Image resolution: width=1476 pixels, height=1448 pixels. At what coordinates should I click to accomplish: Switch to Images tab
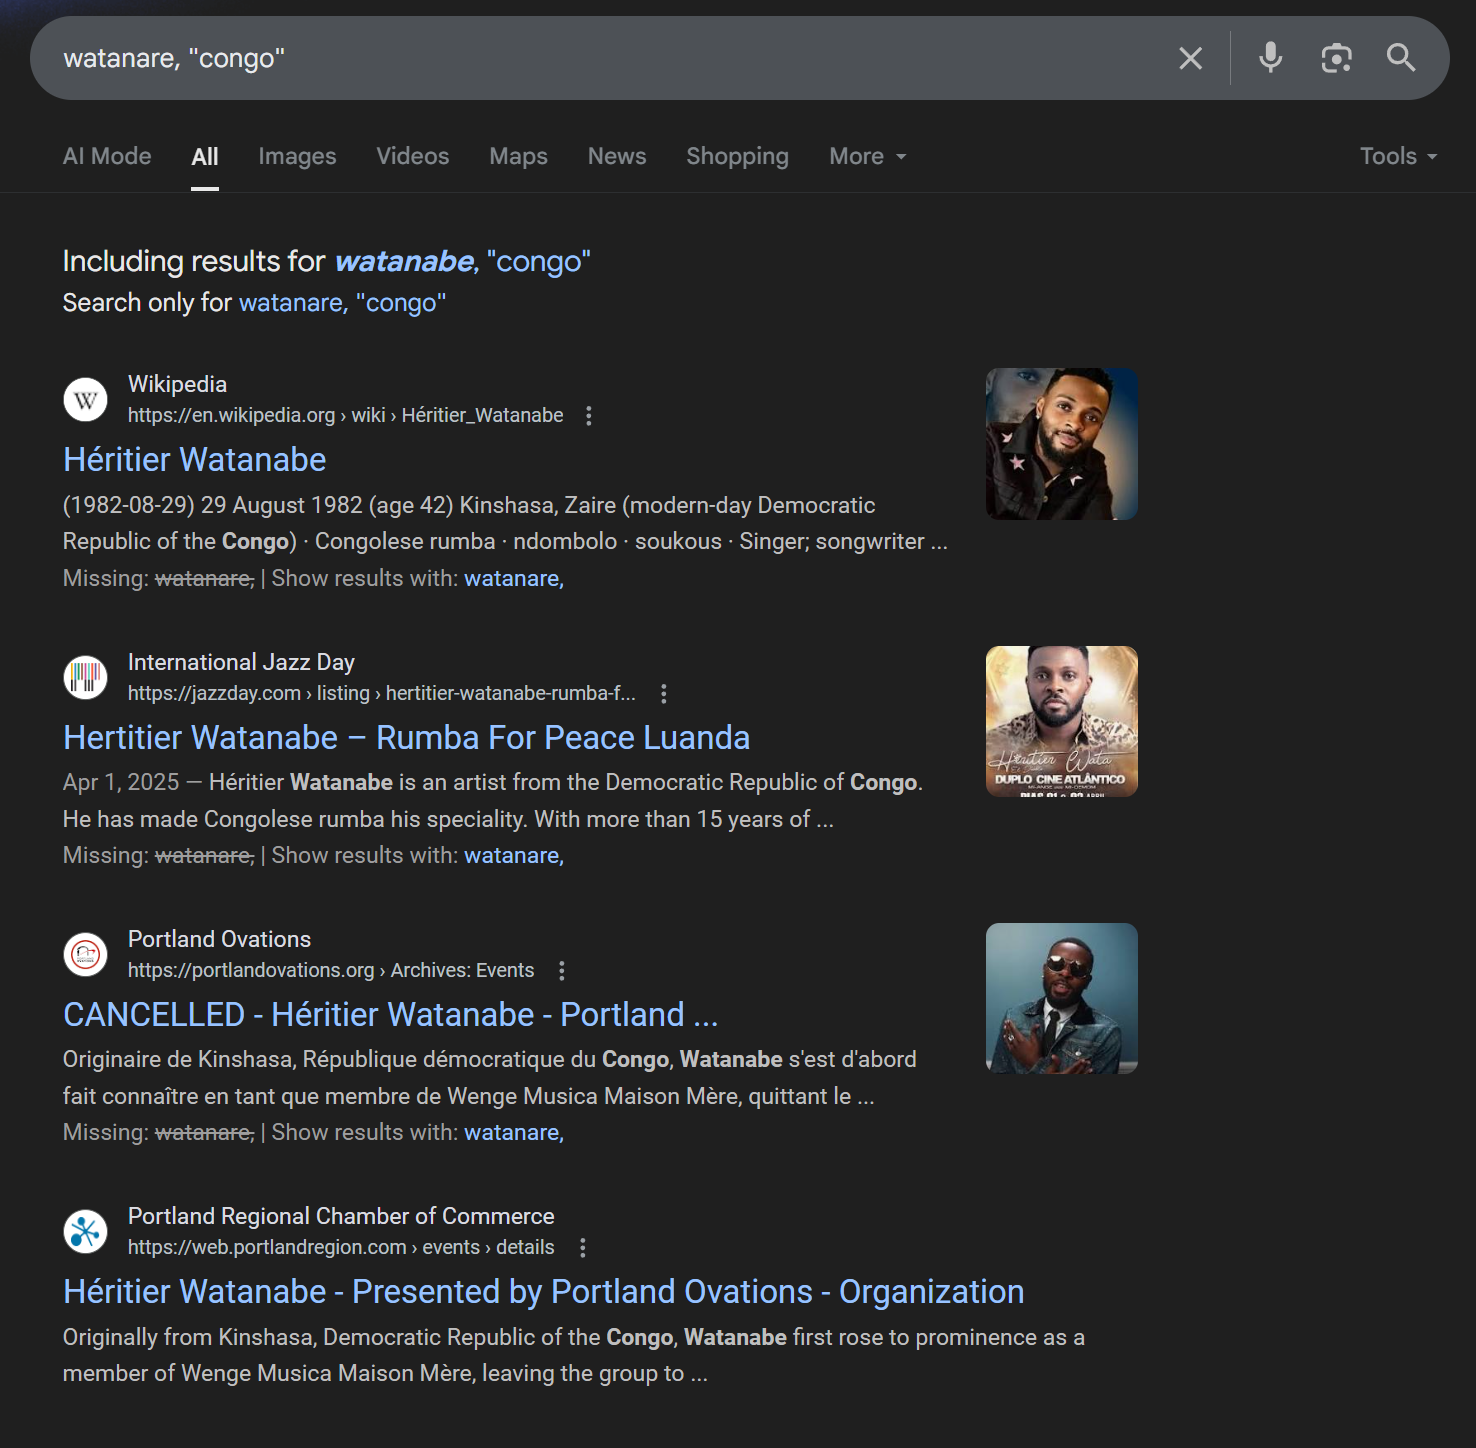[x=297, y=156]
